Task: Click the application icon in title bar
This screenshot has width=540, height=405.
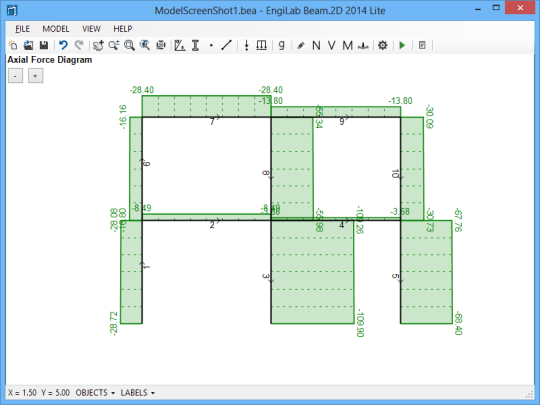Action: (12, 10)
